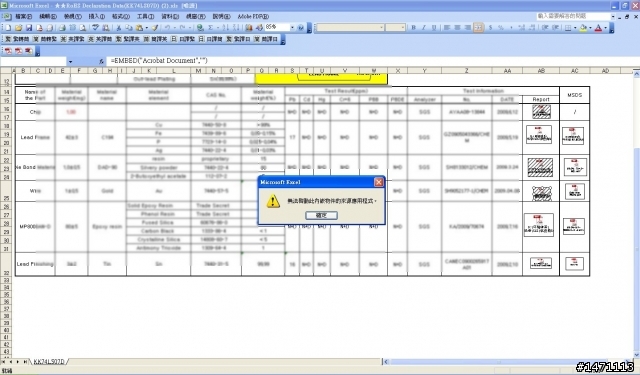Screen dimensions: 640x375
Task: Click the Chart Wizard icon
Action: pos(249,28)
